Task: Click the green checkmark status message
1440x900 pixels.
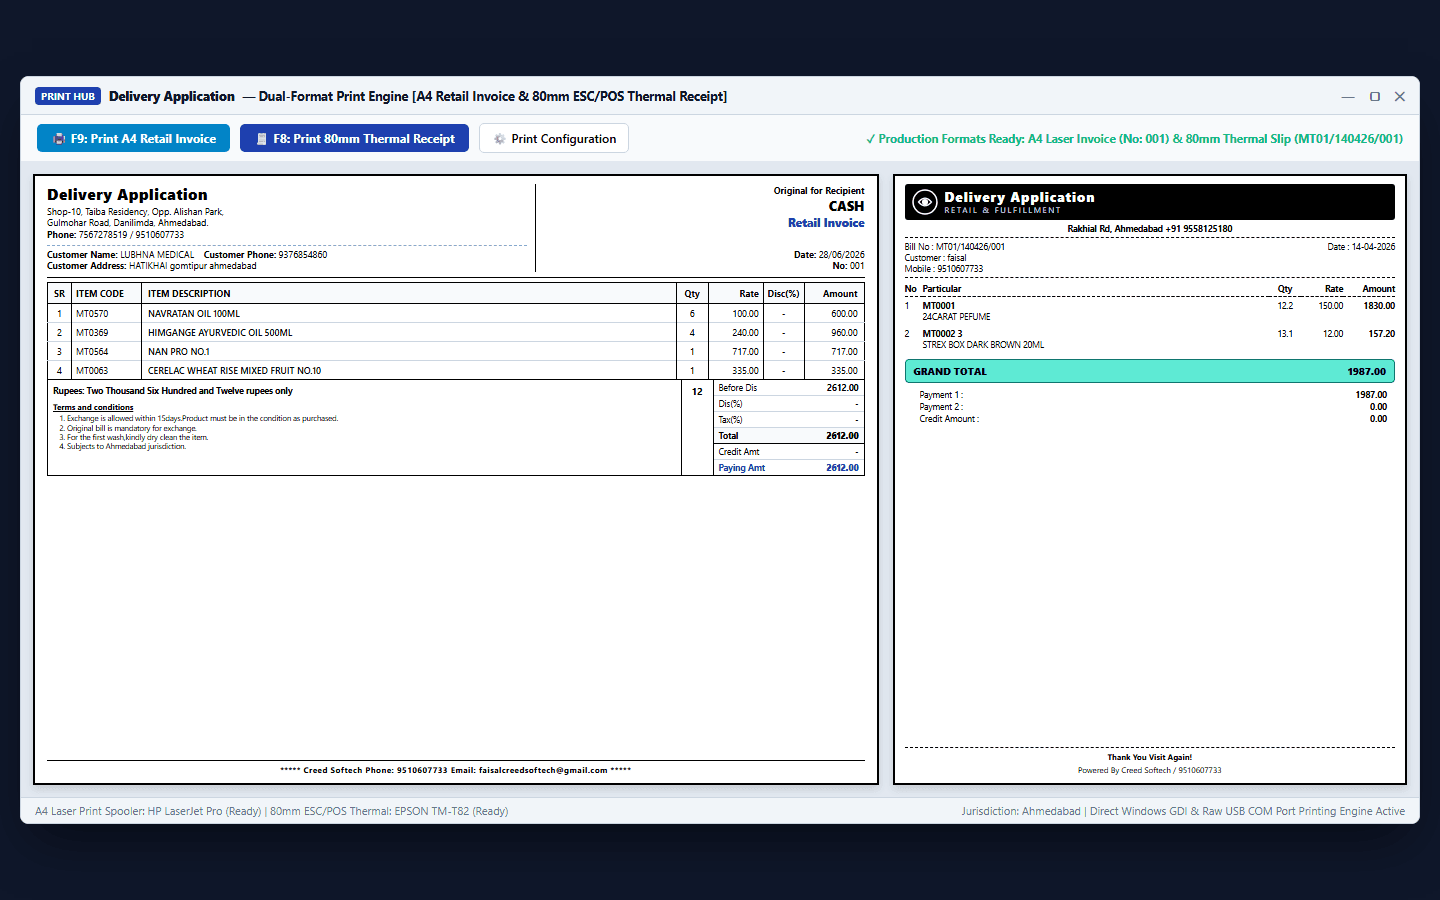Action: (x=1134, y=139)
